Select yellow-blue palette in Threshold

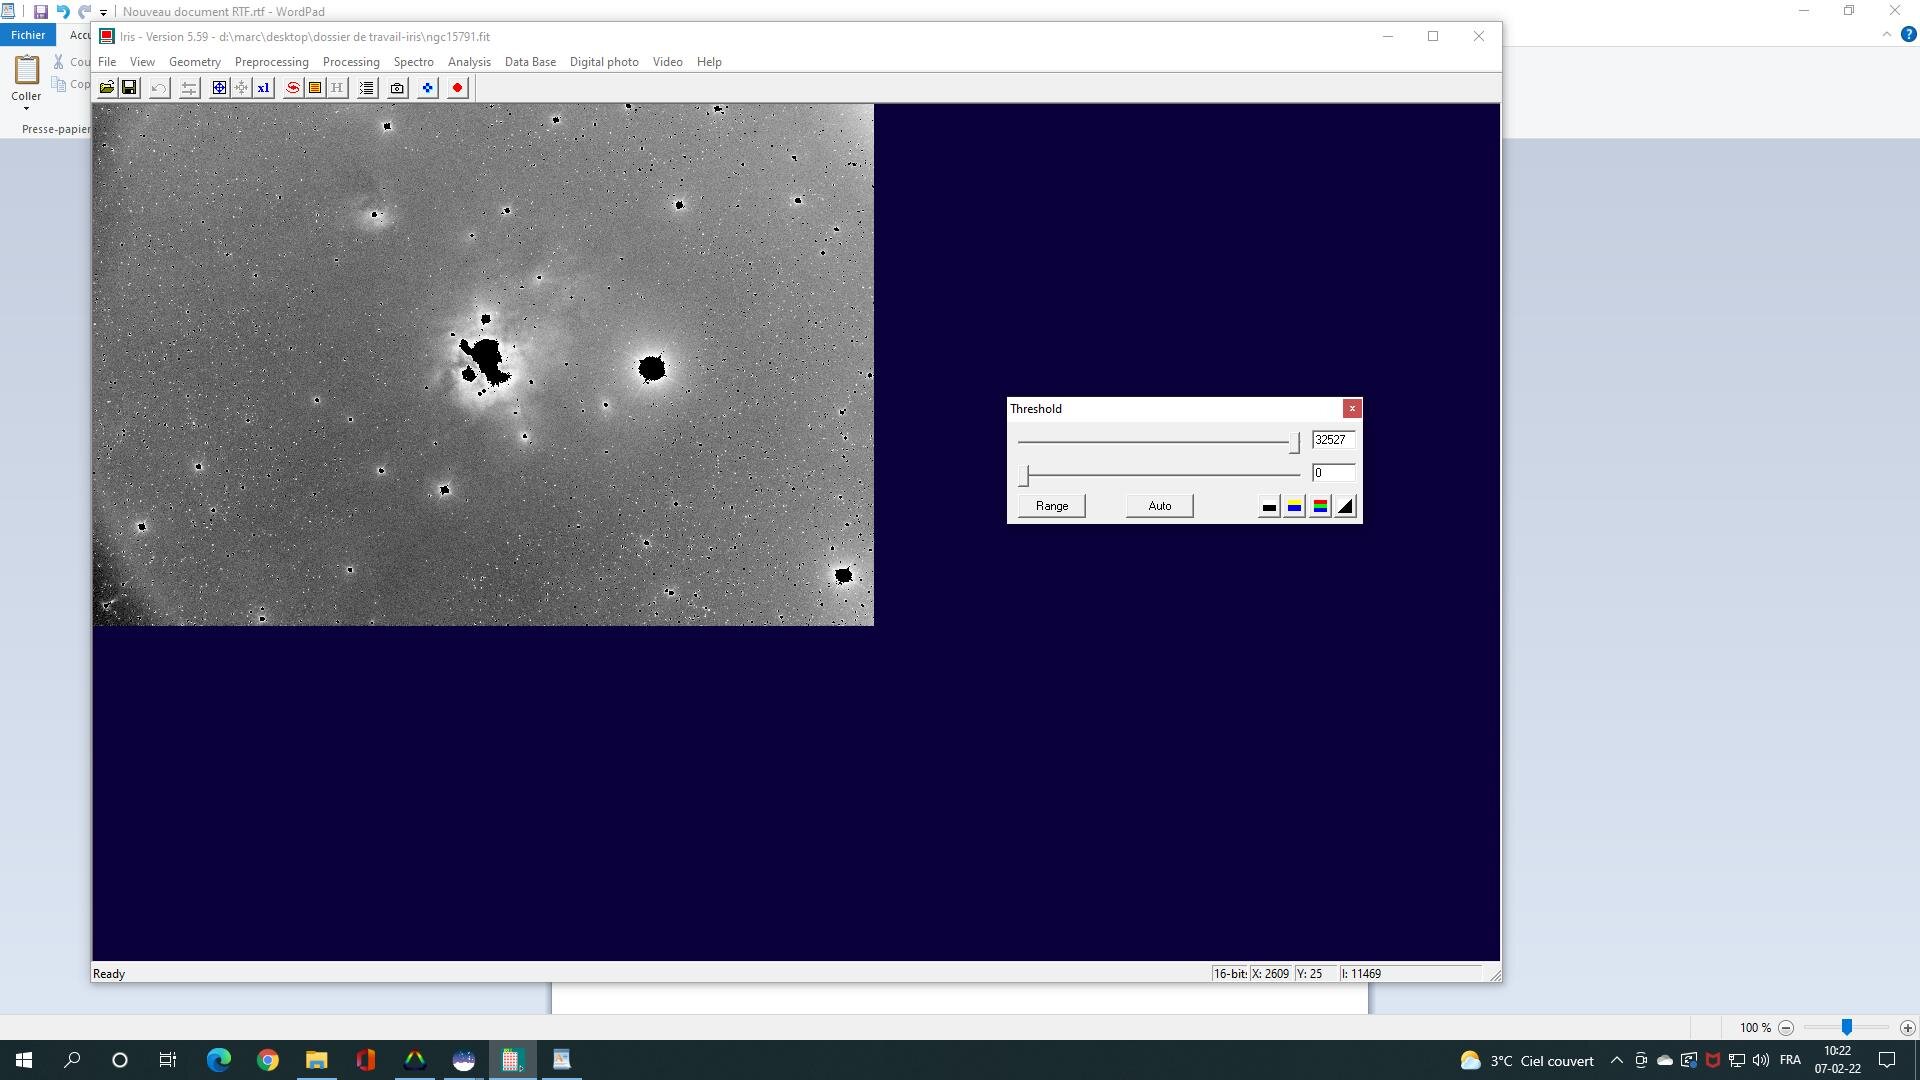pos(1294,507)
